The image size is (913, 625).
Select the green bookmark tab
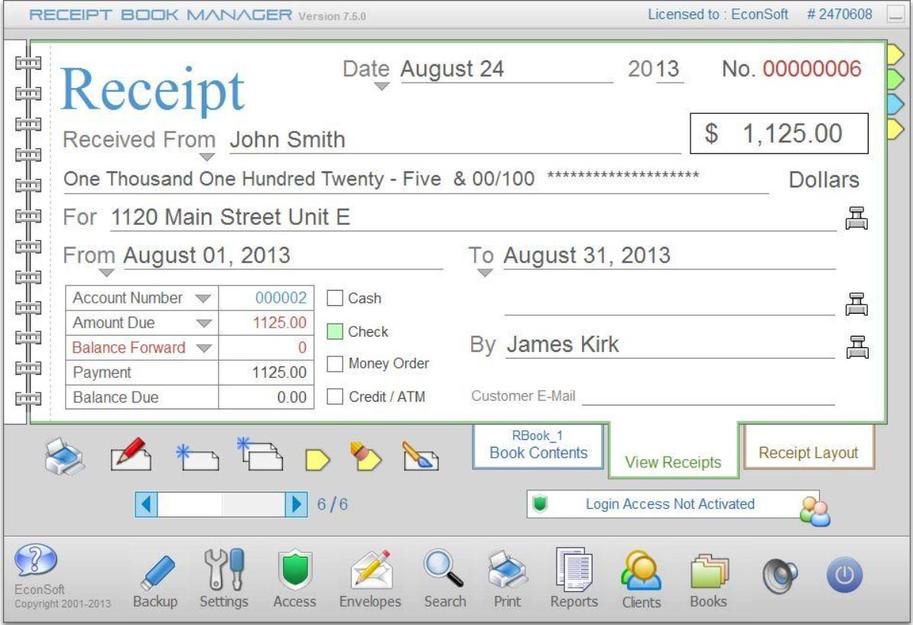[x=895, y=79]
